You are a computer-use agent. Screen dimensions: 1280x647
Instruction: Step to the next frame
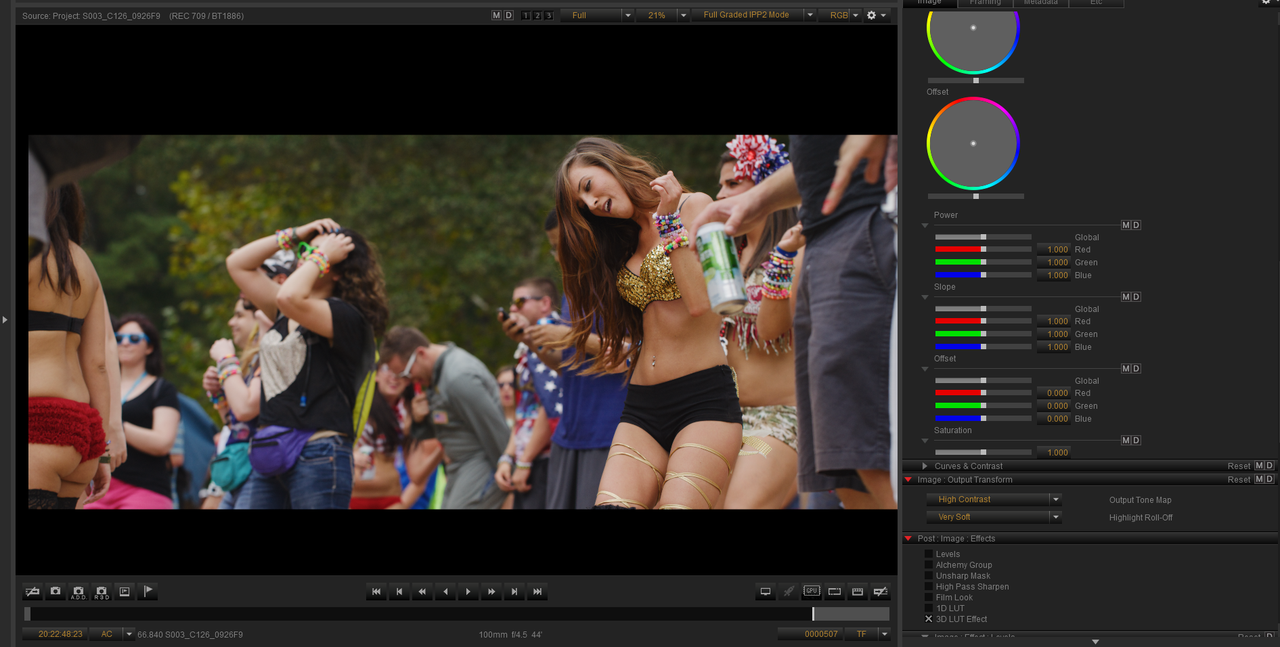(x=514, y=592)
